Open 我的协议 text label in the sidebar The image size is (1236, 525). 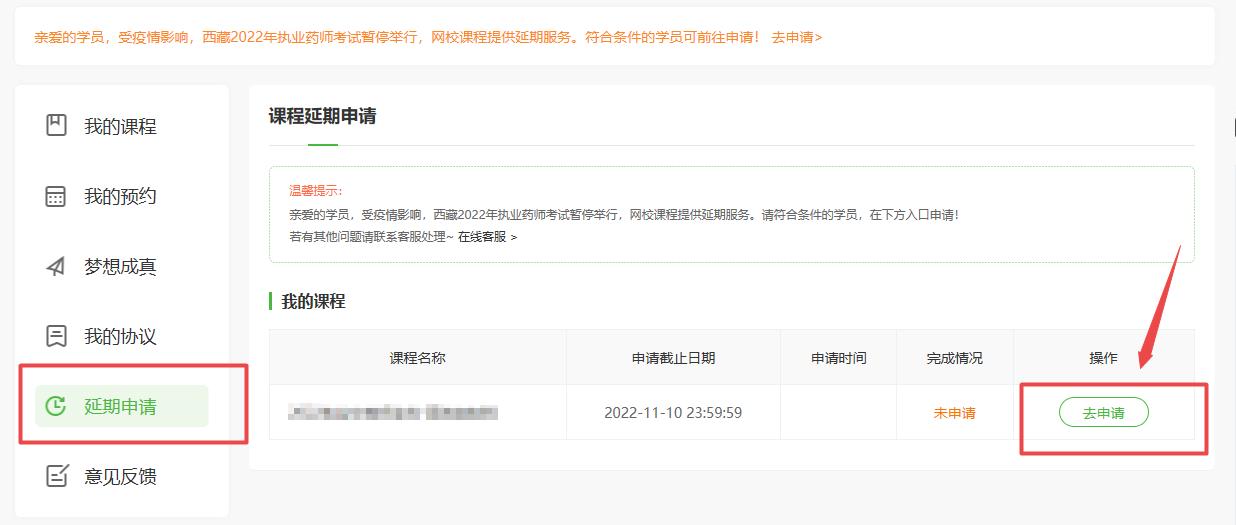[120, 337]
